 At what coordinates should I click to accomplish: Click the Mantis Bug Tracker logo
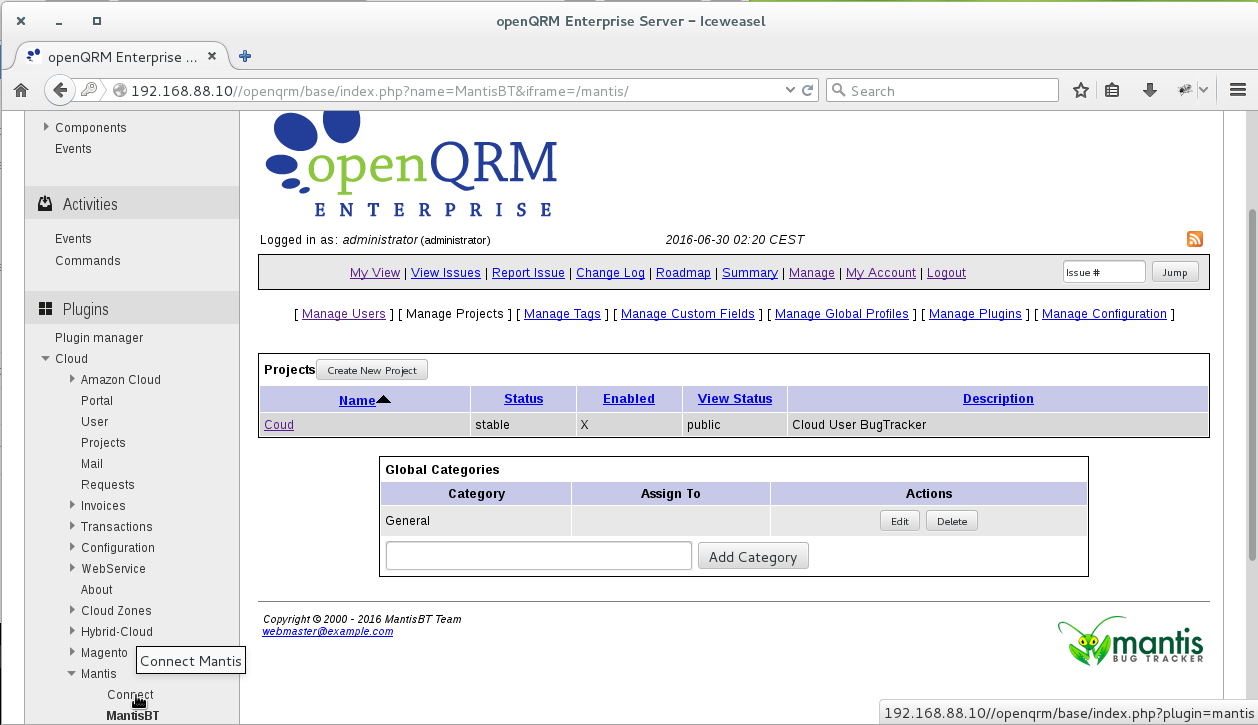pos(1131,641)
